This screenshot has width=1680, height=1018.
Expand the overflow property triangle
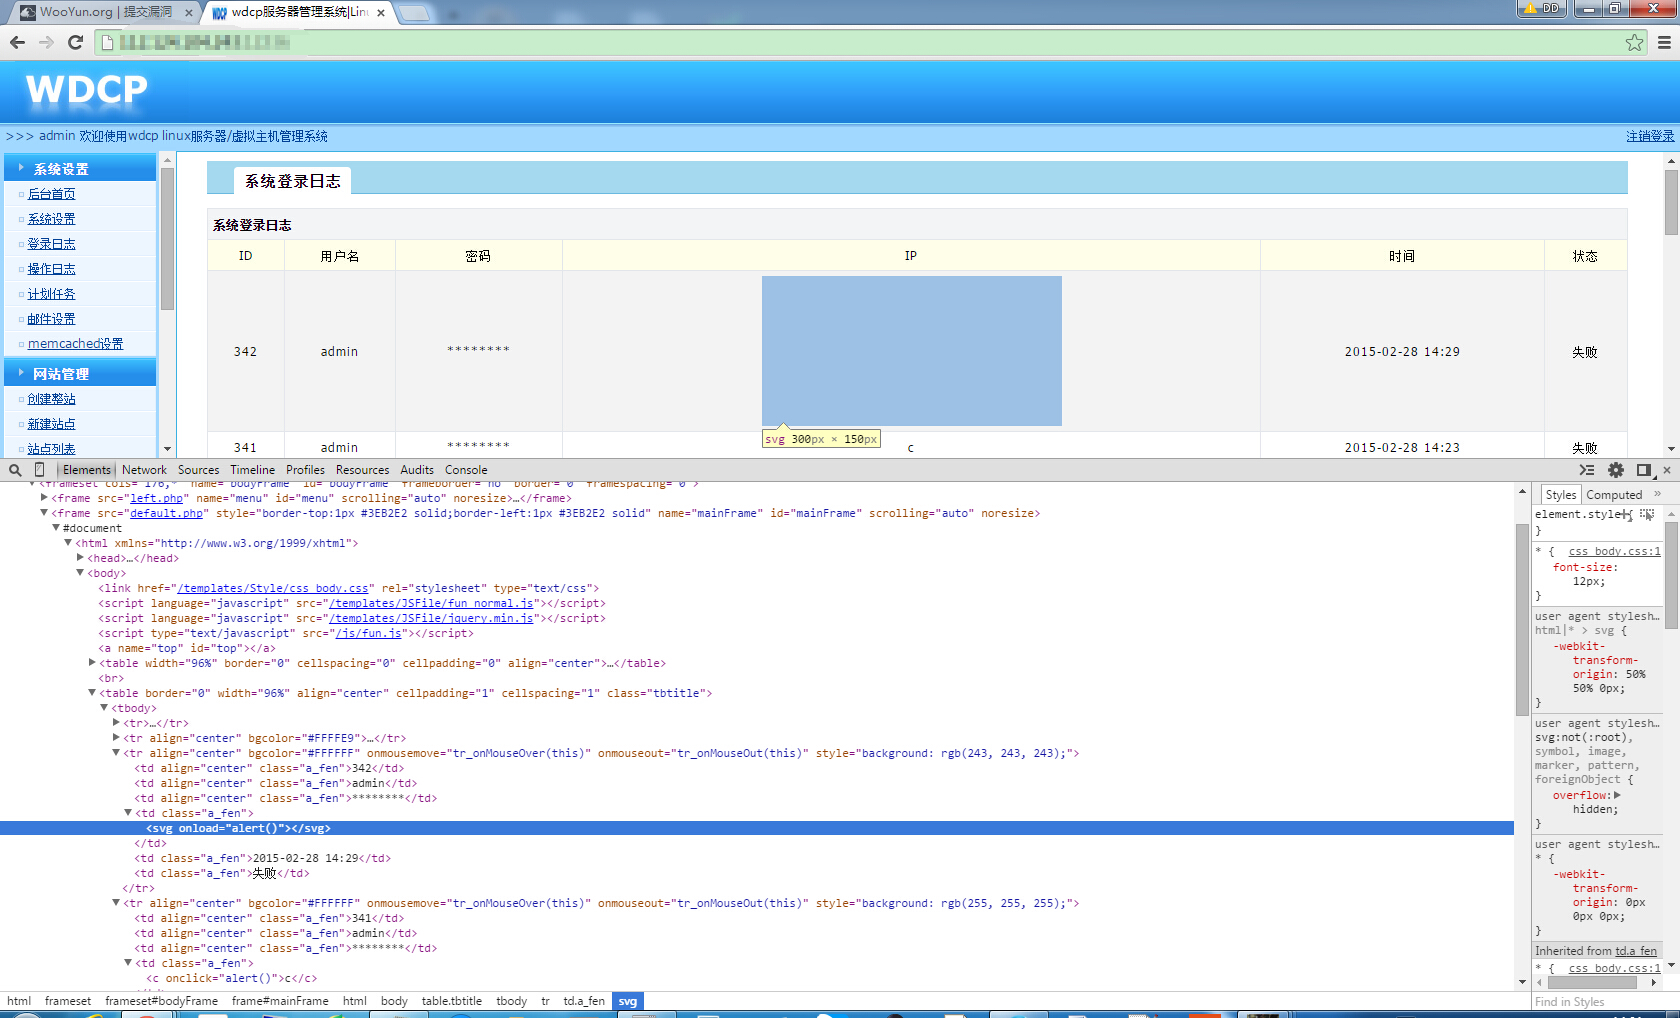click(1617, 795)
